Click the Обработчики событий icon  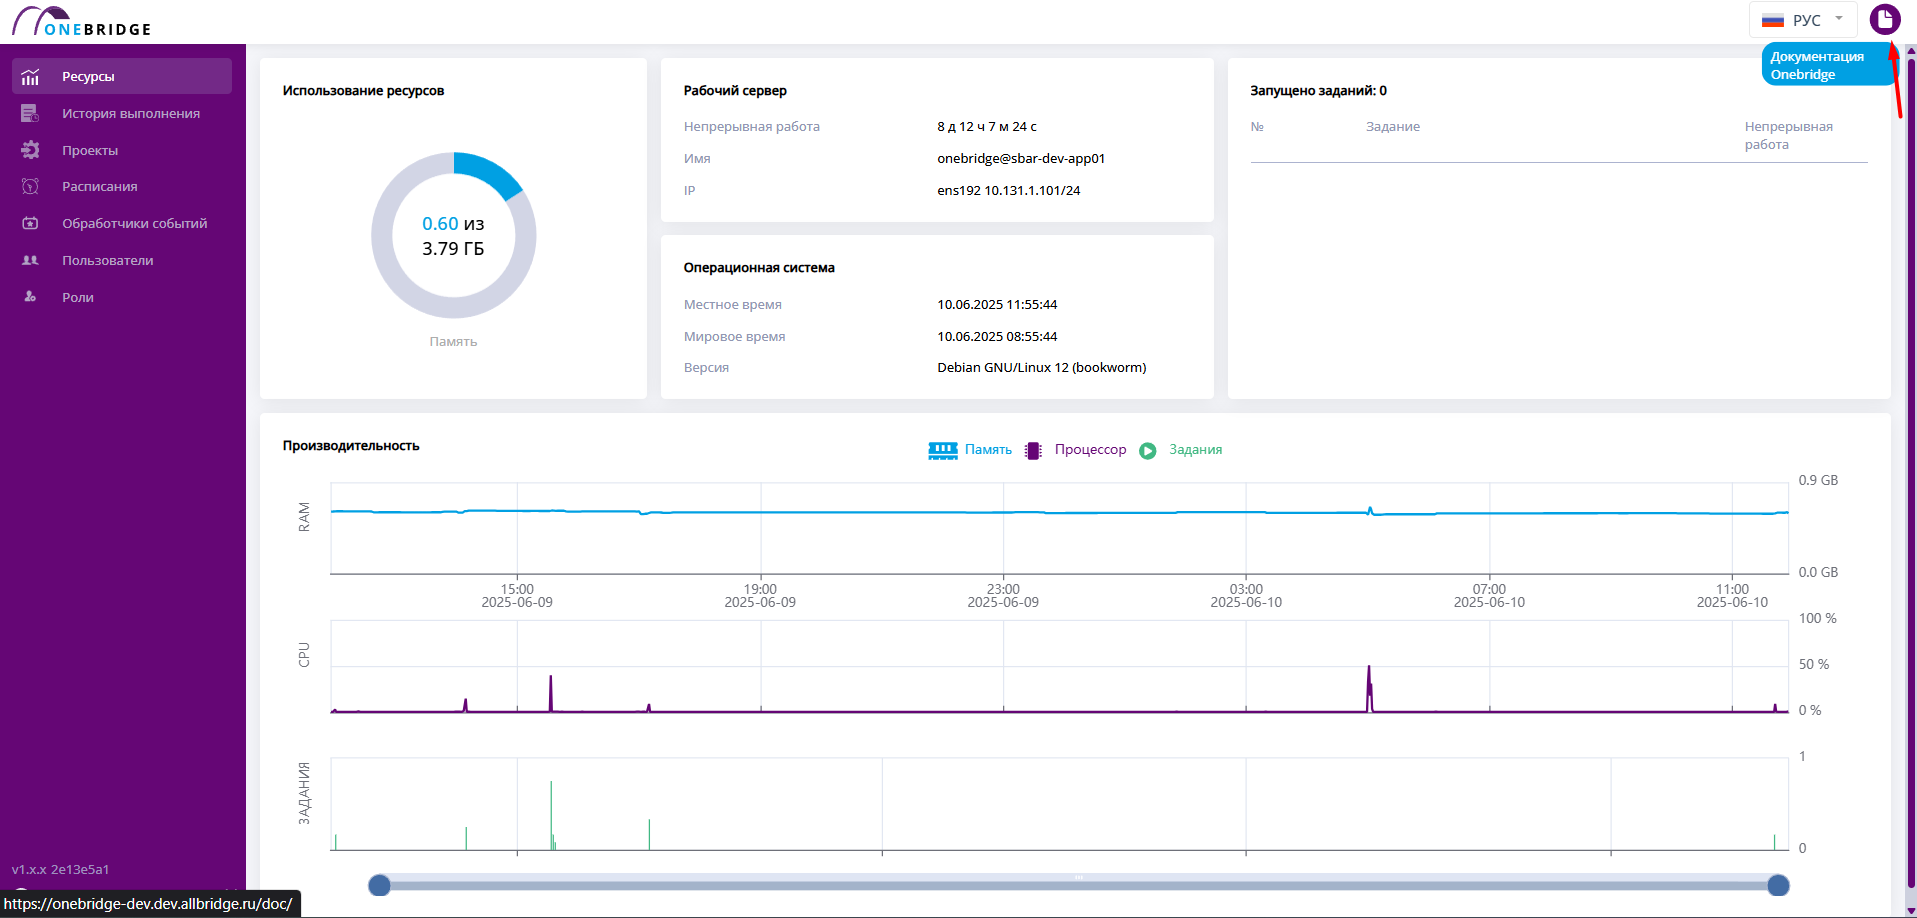coord(30,223)
